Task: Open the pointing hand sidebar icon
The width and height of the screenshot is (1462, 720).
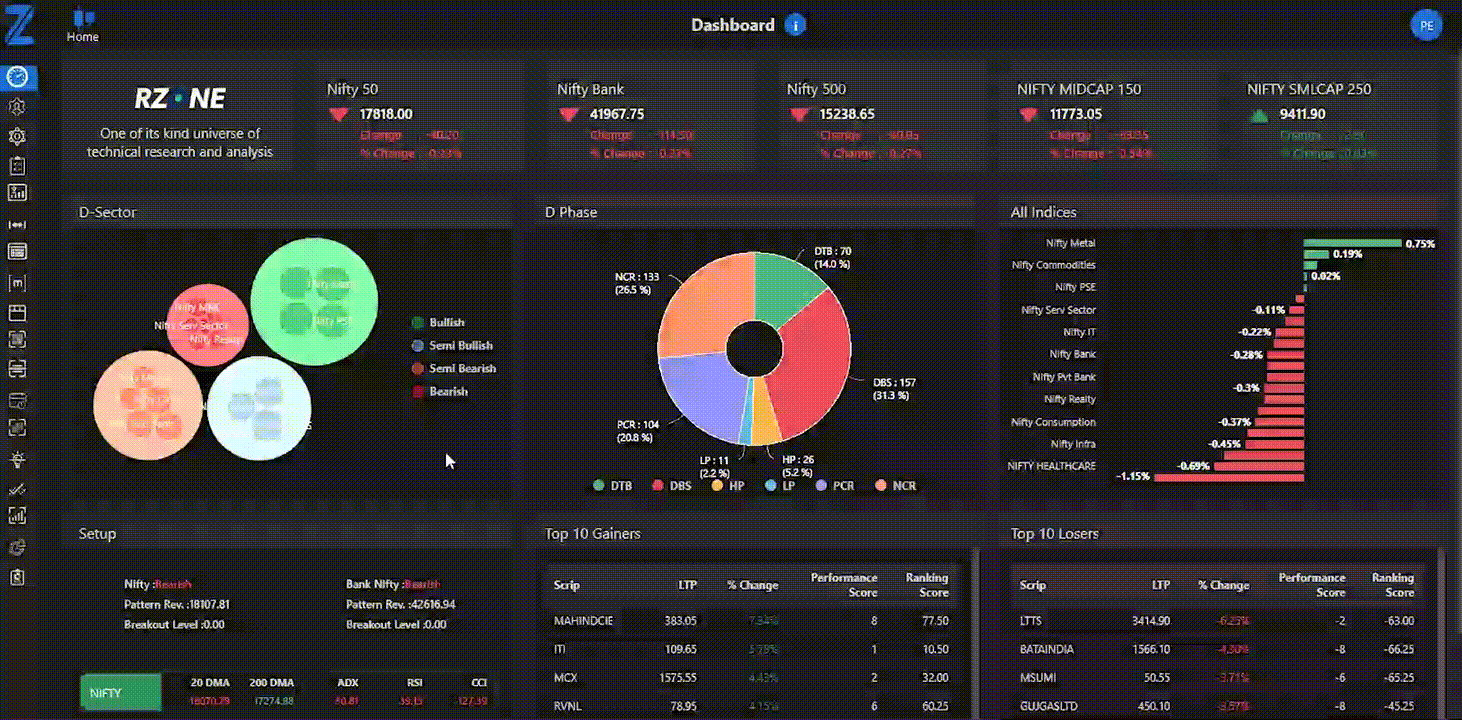Action: click(x=17, y=547)
